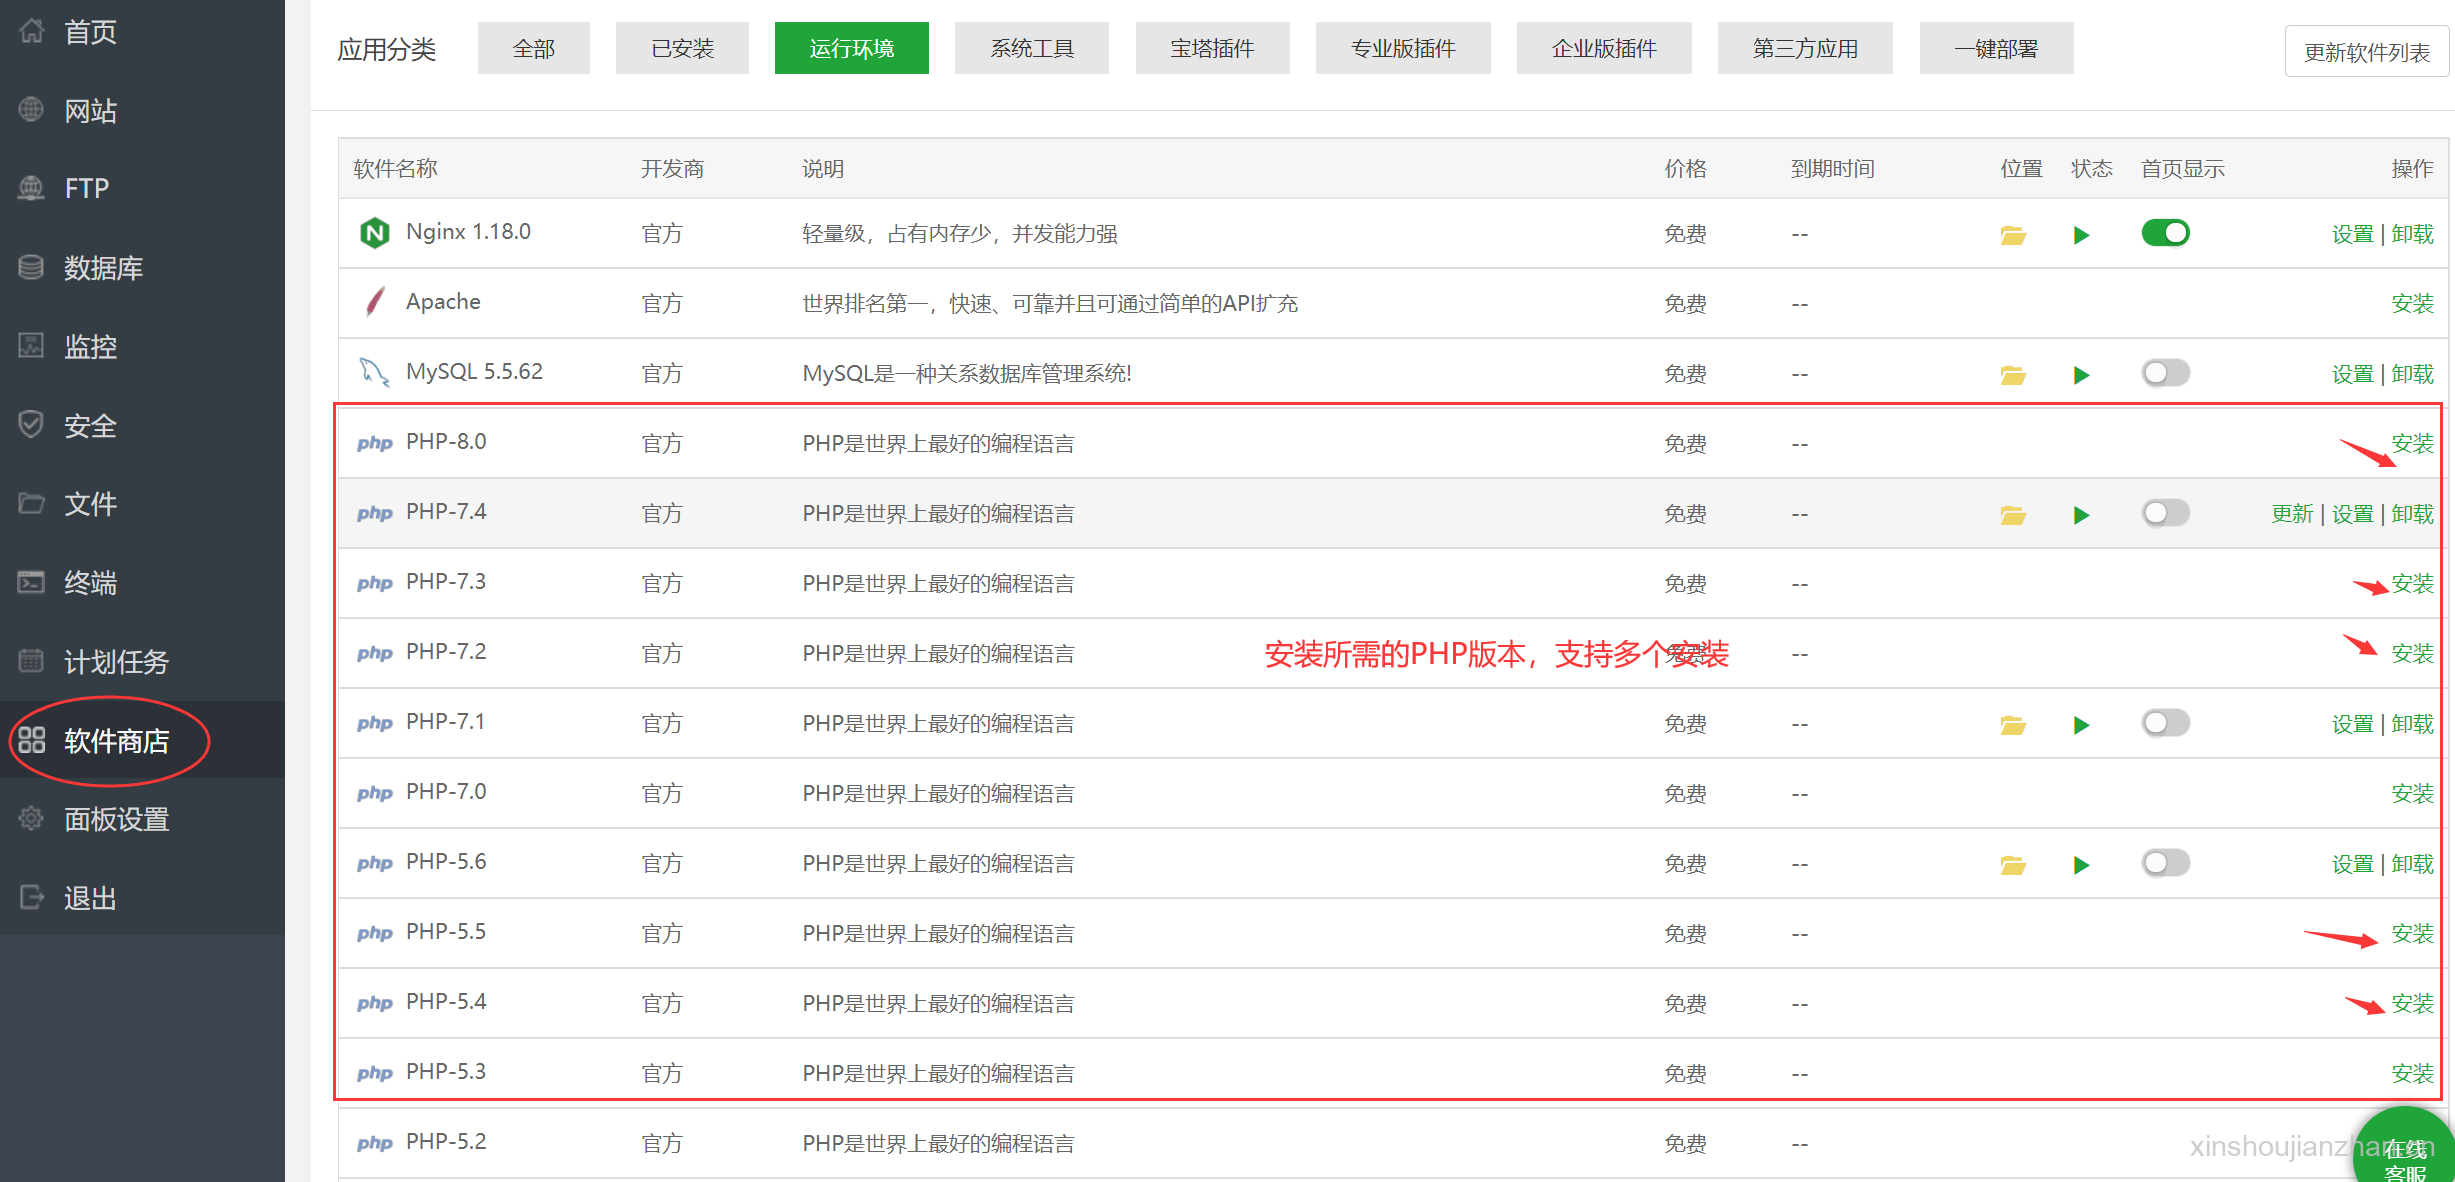Click the 文件 folder icon in sidebar
Screen dimensions: 2455x1182
pos(31,503)
